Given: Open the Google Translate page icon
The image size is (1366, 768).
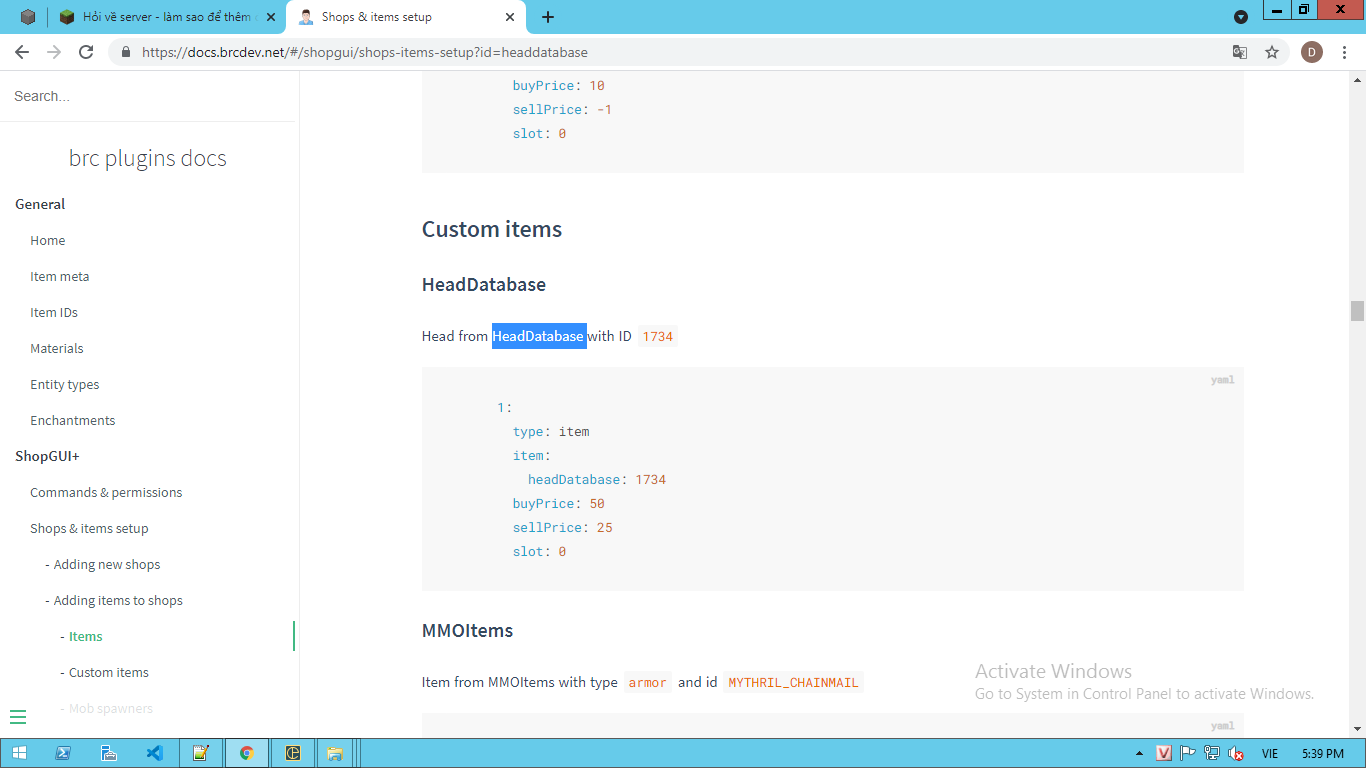Looking at the screenshot, I should tap(1239, 52).
